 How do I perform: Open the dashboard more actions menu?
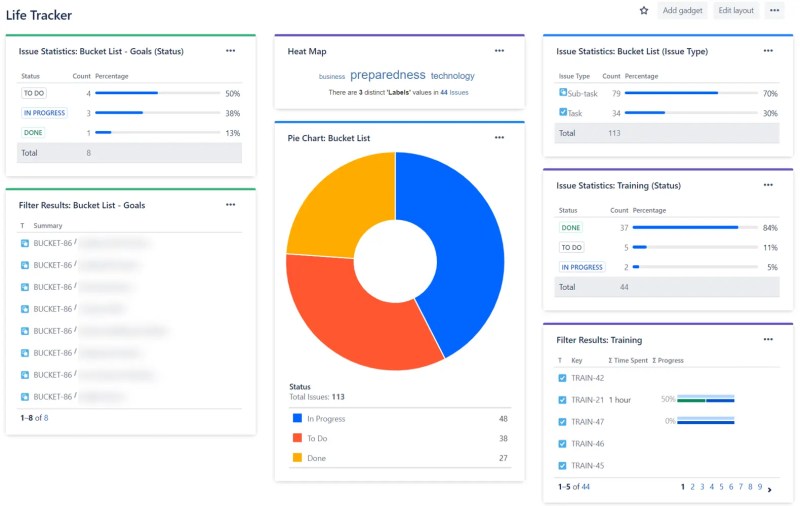[774, 10]
